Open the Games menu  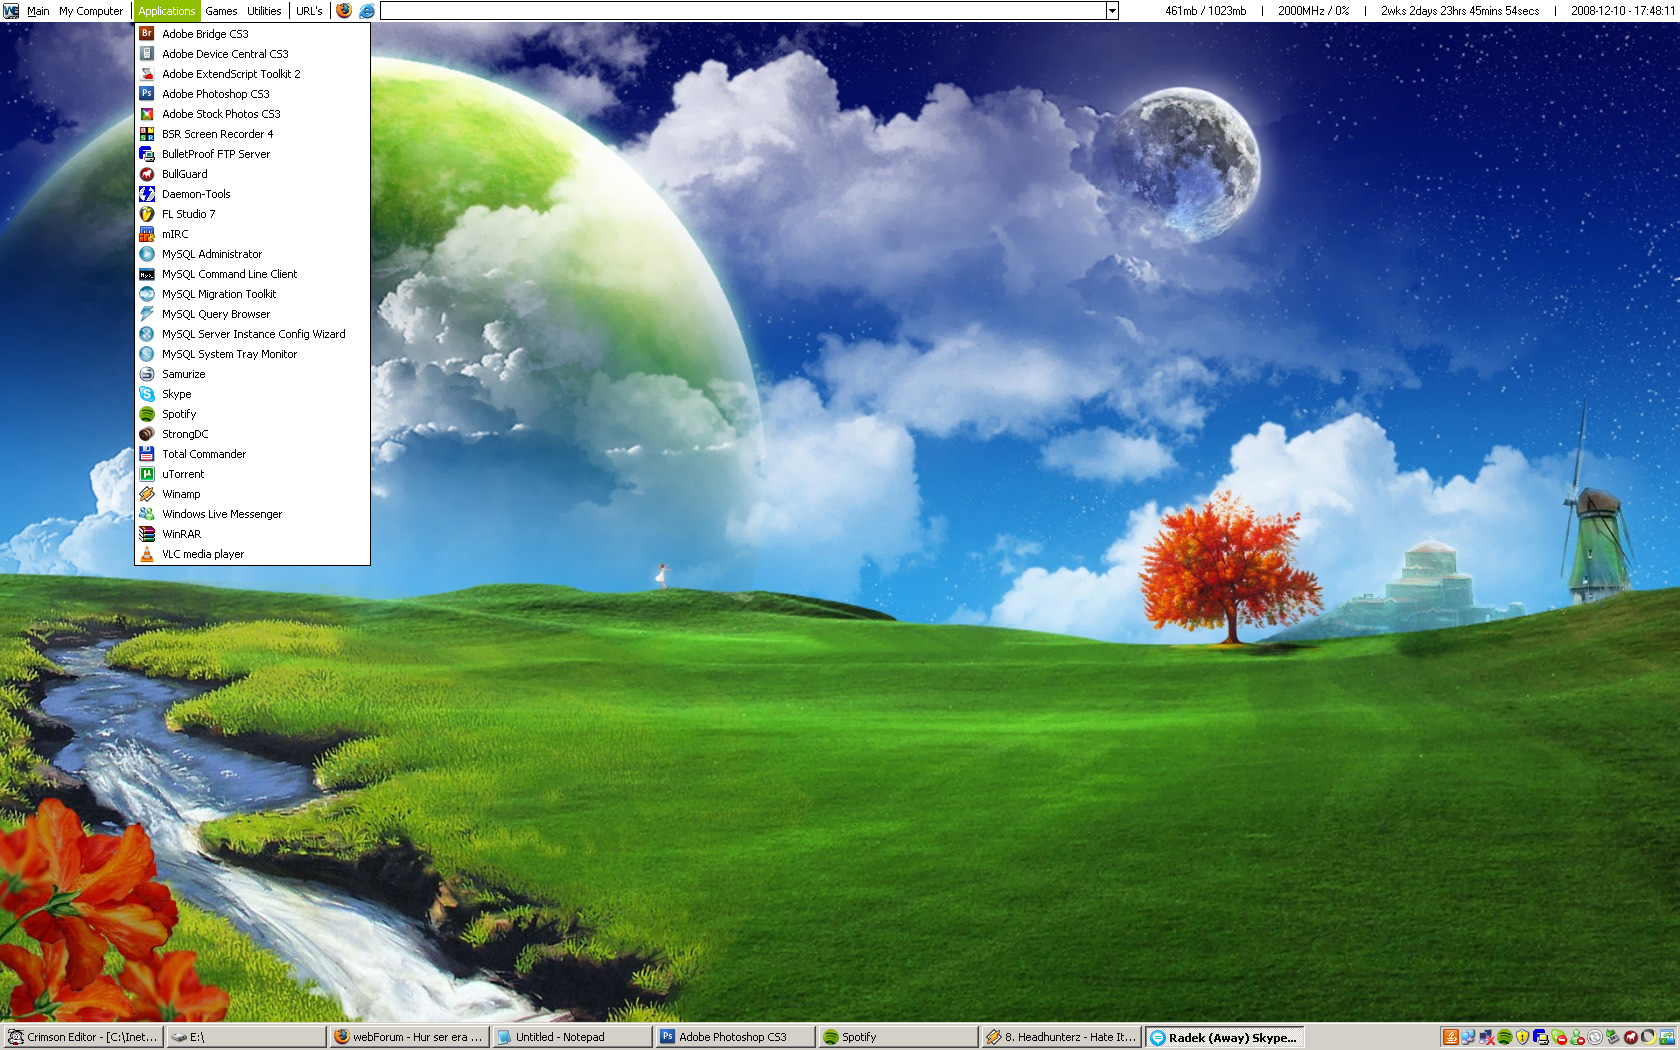pos(221,11)
